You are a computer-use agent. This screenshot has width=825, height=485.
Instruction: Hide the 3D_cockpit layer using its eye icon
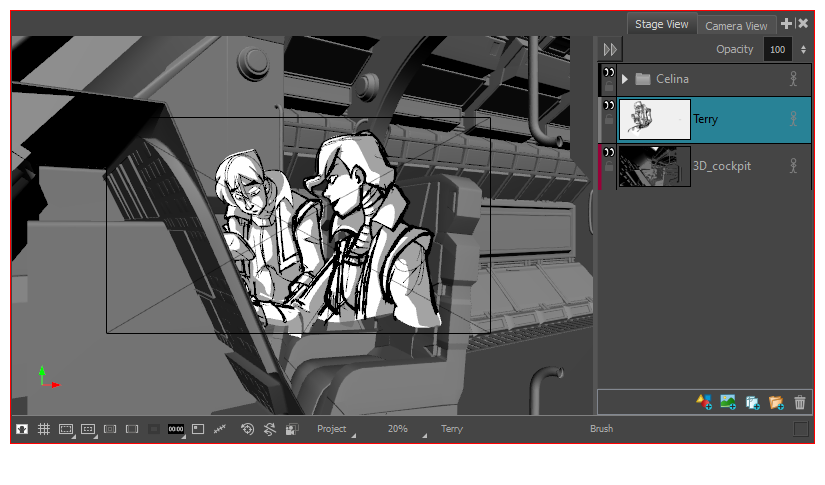pos(609,152)
